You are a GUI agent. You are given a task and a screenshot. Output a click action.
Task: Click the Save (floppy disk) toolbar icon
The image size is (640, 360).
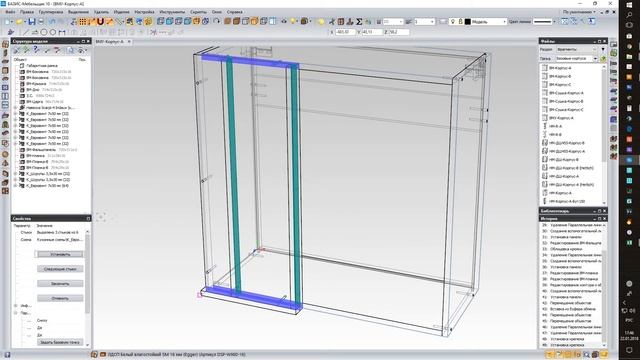(x=31, y=22)
